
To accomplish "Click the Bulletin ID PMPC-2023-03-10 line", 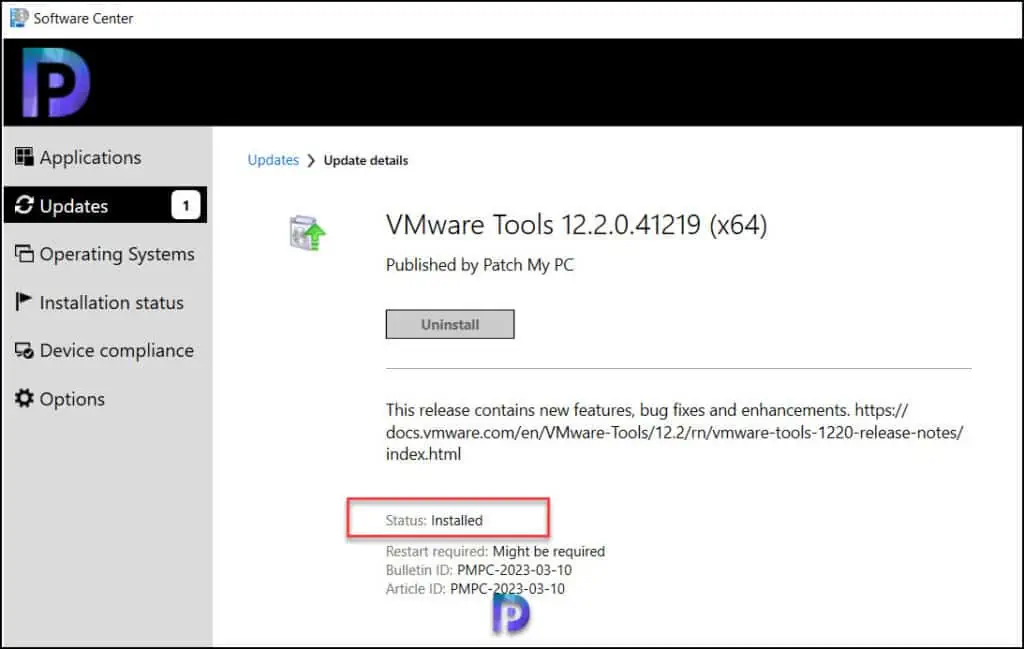I will pos(479,570).
